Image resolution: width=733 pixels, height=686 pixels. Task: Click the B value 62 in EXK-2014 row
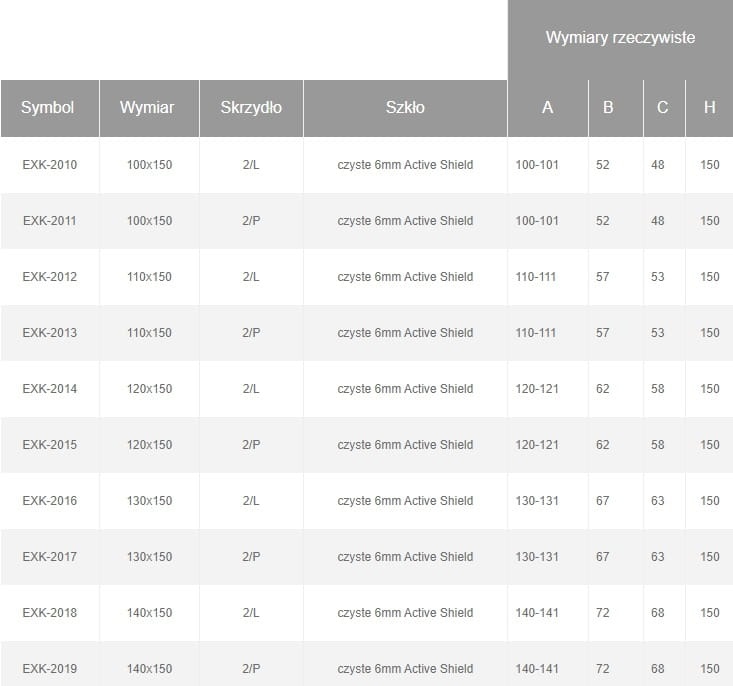click(602, 389)
